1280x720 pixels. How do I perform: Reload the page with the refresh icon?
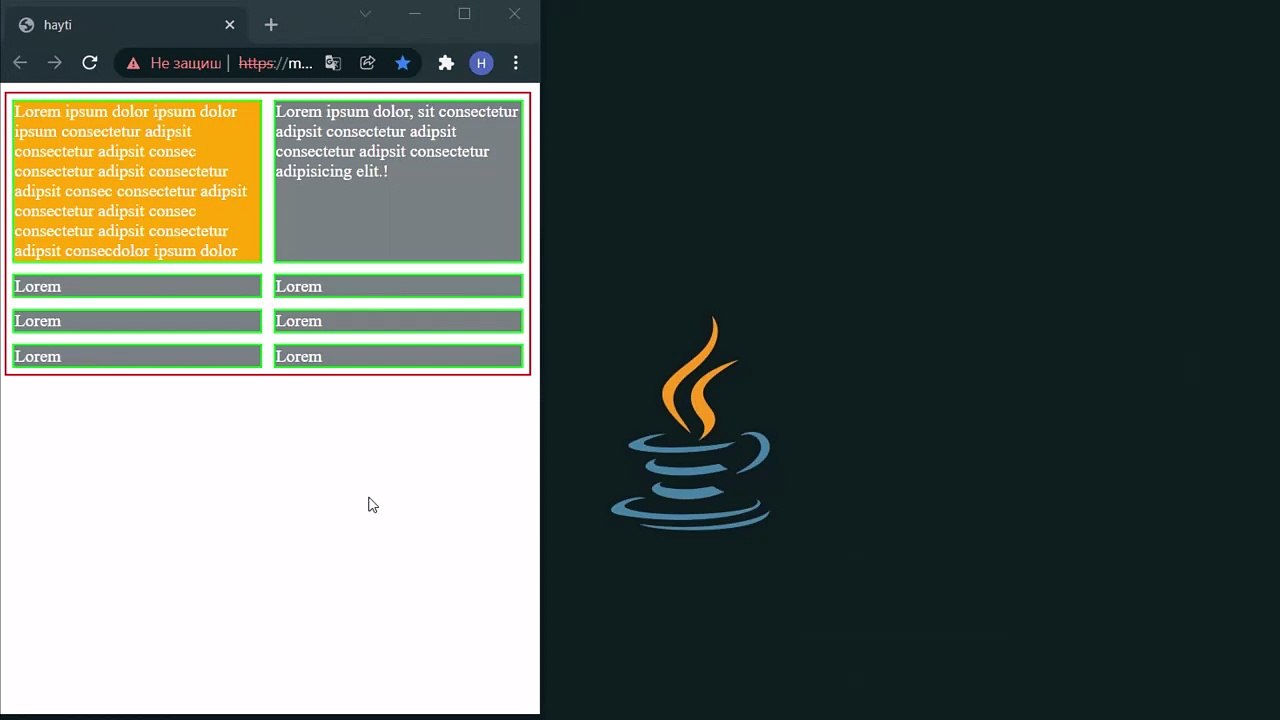pos(90,63)
